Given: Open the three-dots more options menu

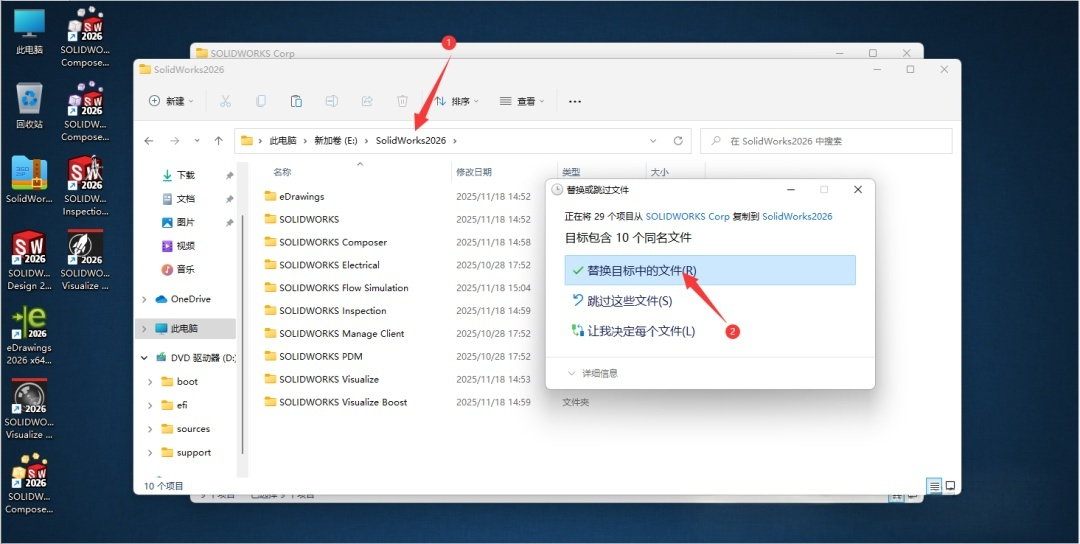Looking at the screenshot, I should pyautogui.click(x=574, y=101).
